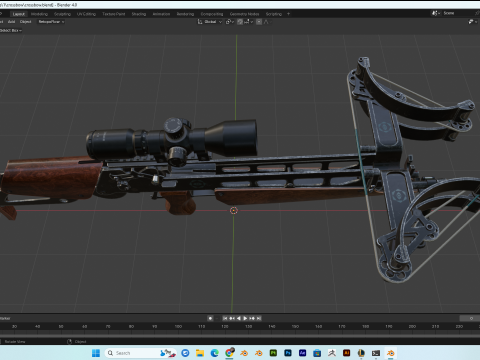Switch to the Layout workspace tab
The height and width of the screenshot is (360, 480).
tap(19, 14)
